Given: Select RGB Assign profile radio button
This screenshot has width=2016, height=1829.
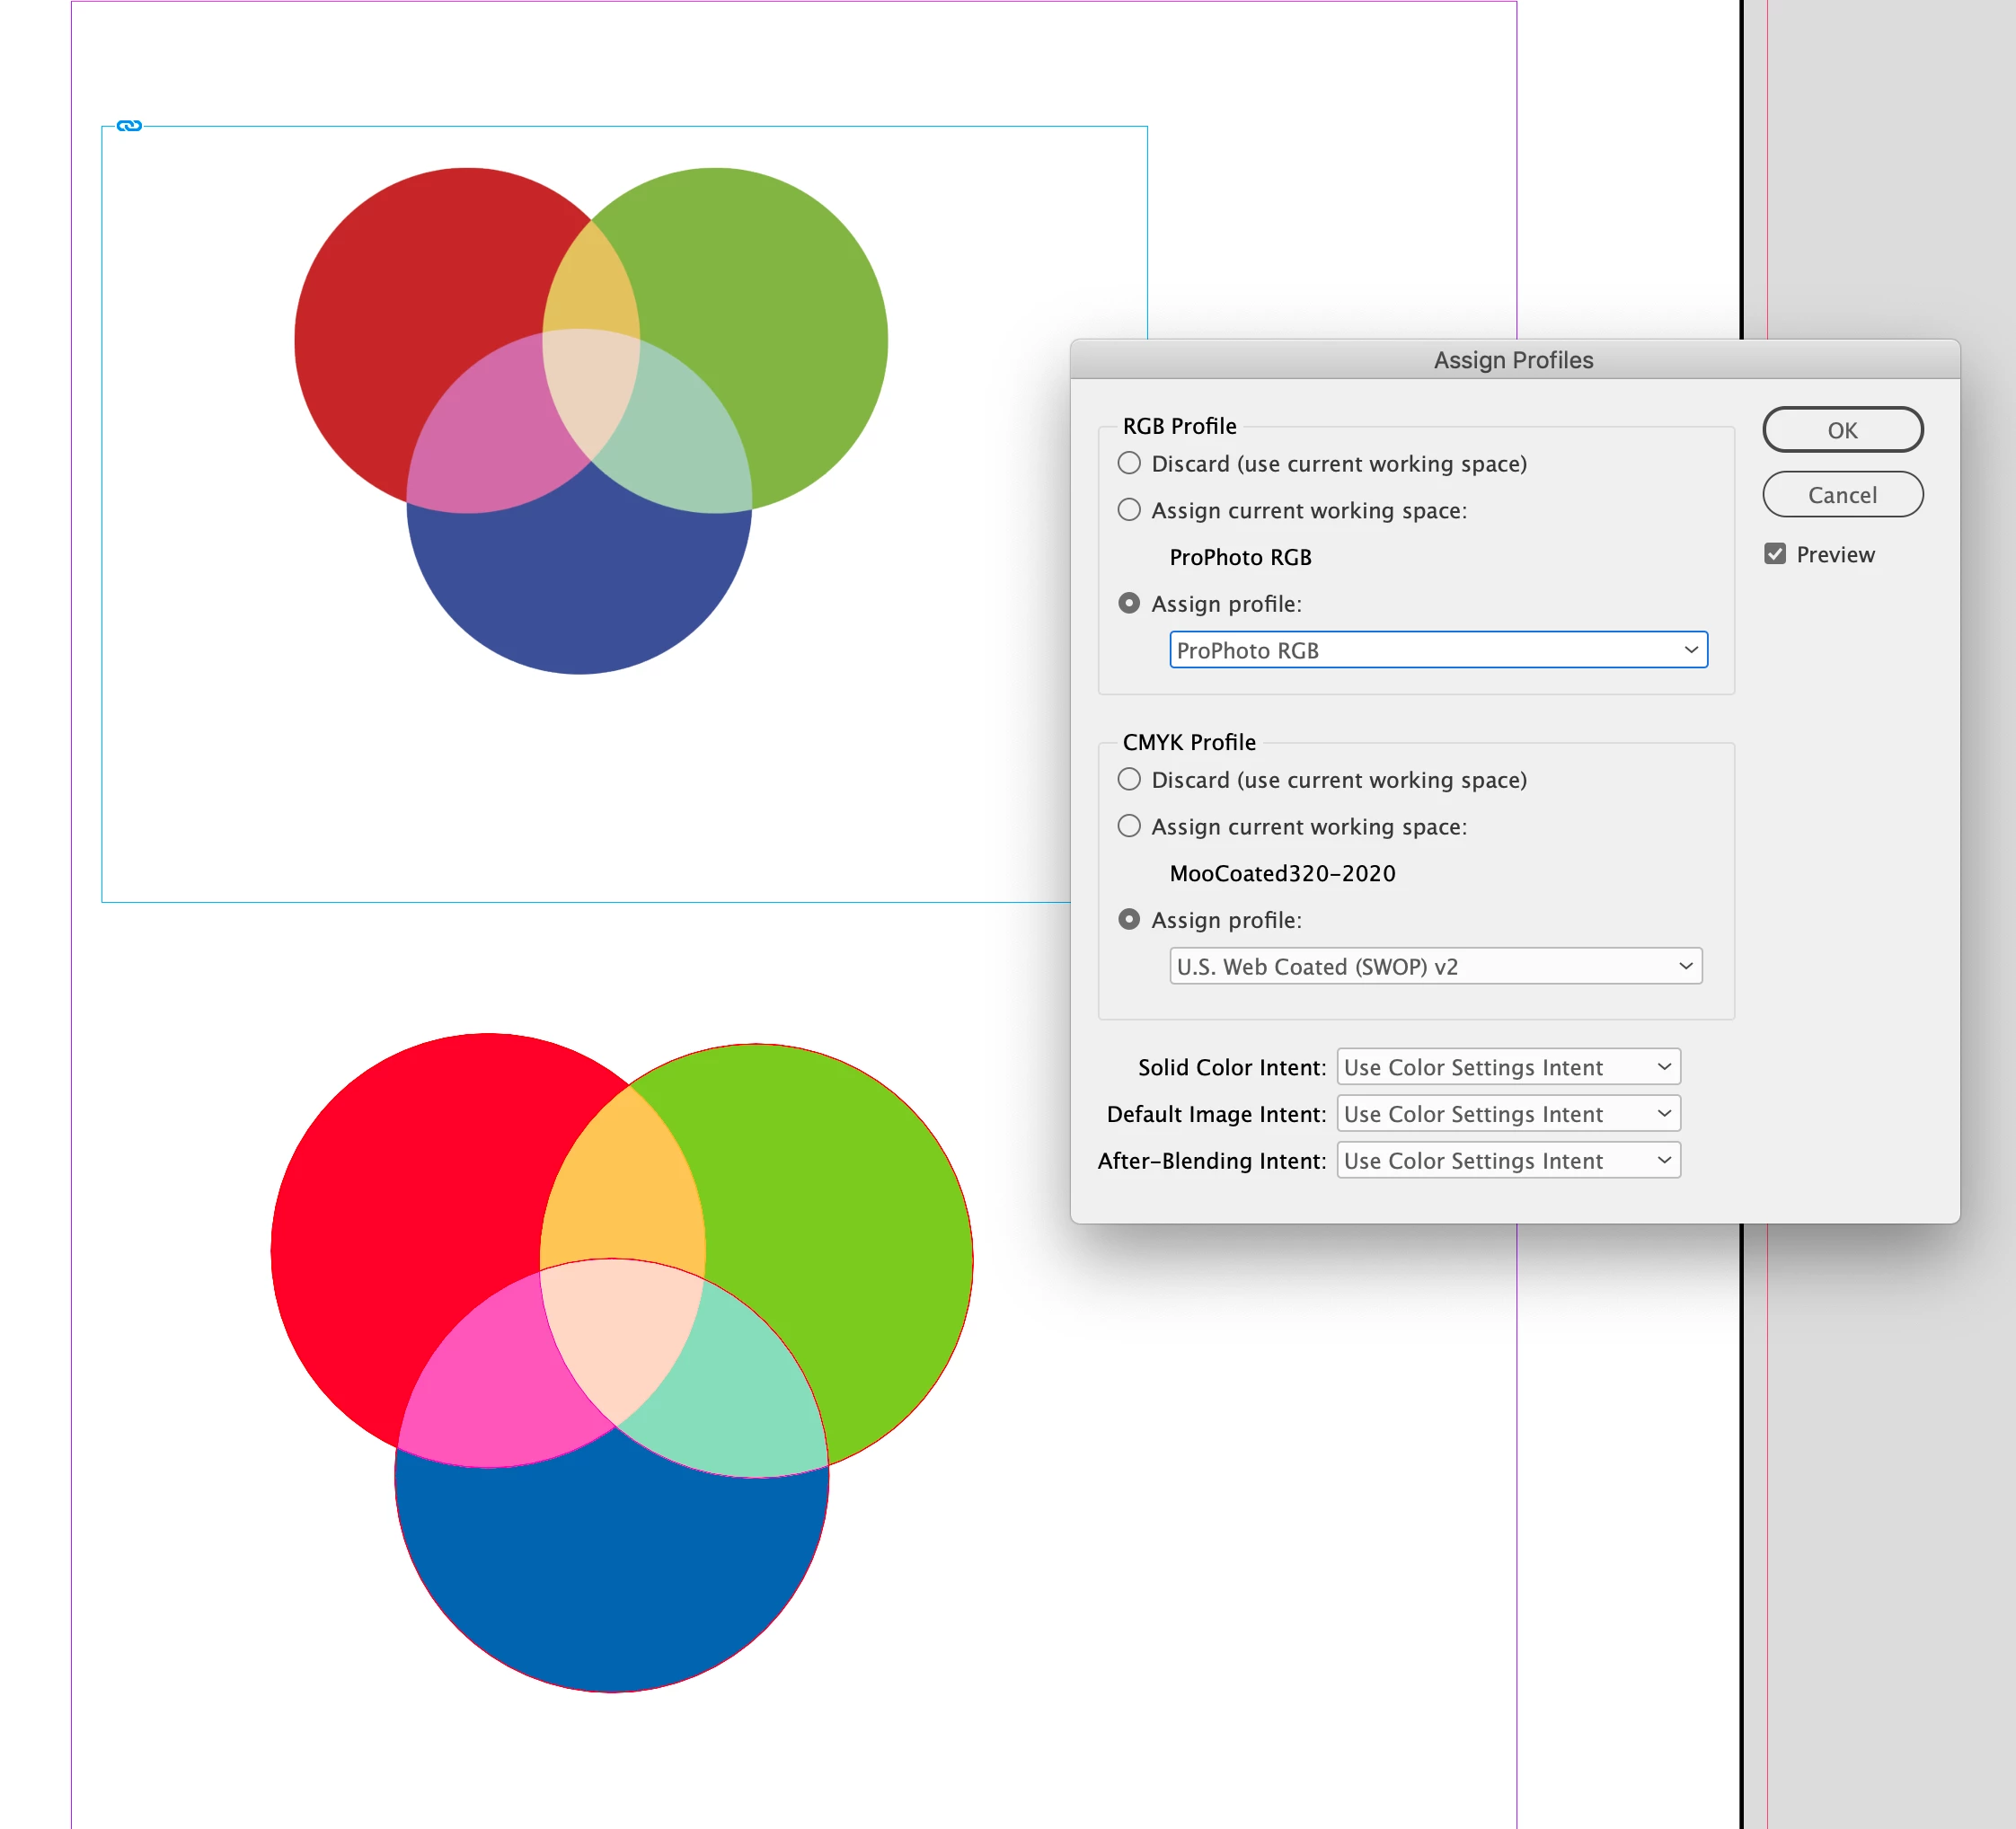Looking at the screenshot, I should coord(1129,603).
